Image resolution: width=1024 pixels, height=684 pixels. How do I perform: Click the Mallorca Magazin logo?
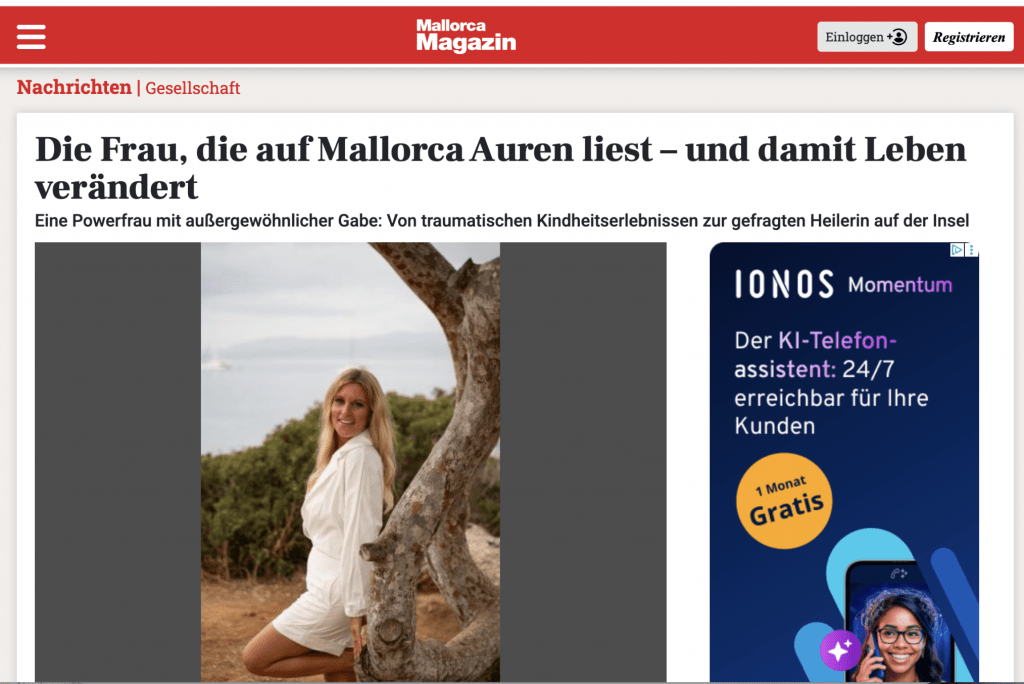(x=466, y=35)
